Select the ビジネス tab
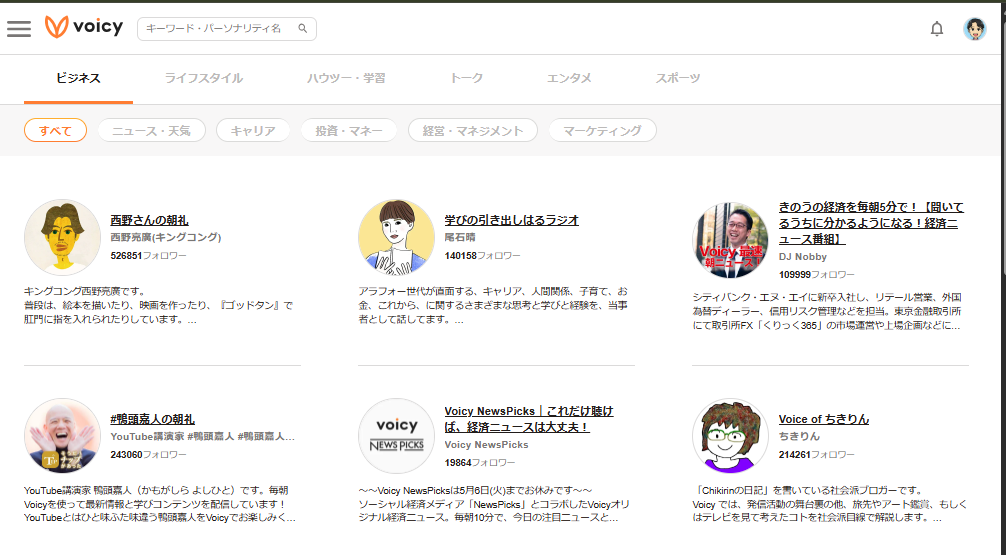1006x555 pixels. 78,78
